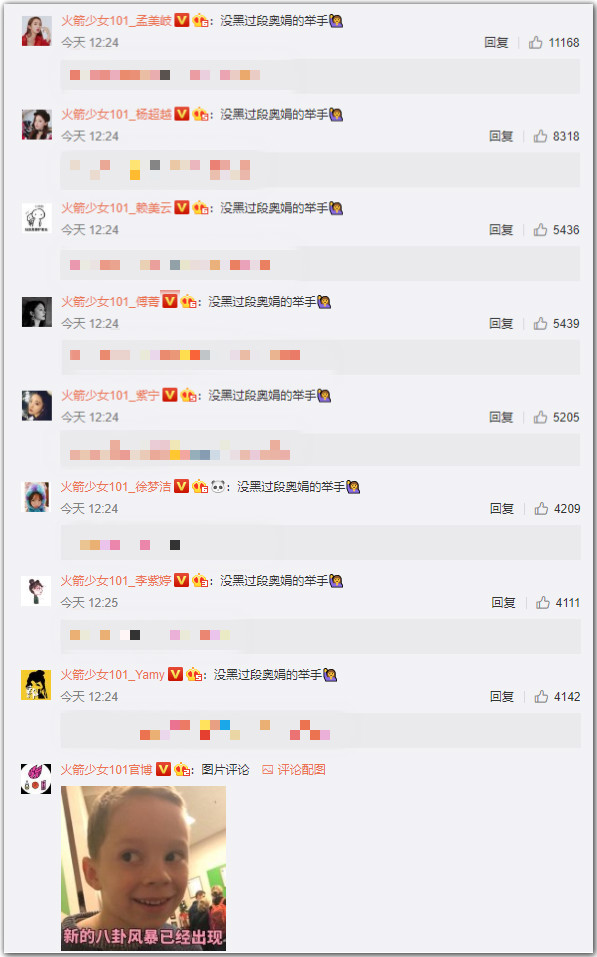This screenshot has width=597, height=957.
Task: Like the 紫宁 comment with 5205 likes
Action: (x=540, y=417)
